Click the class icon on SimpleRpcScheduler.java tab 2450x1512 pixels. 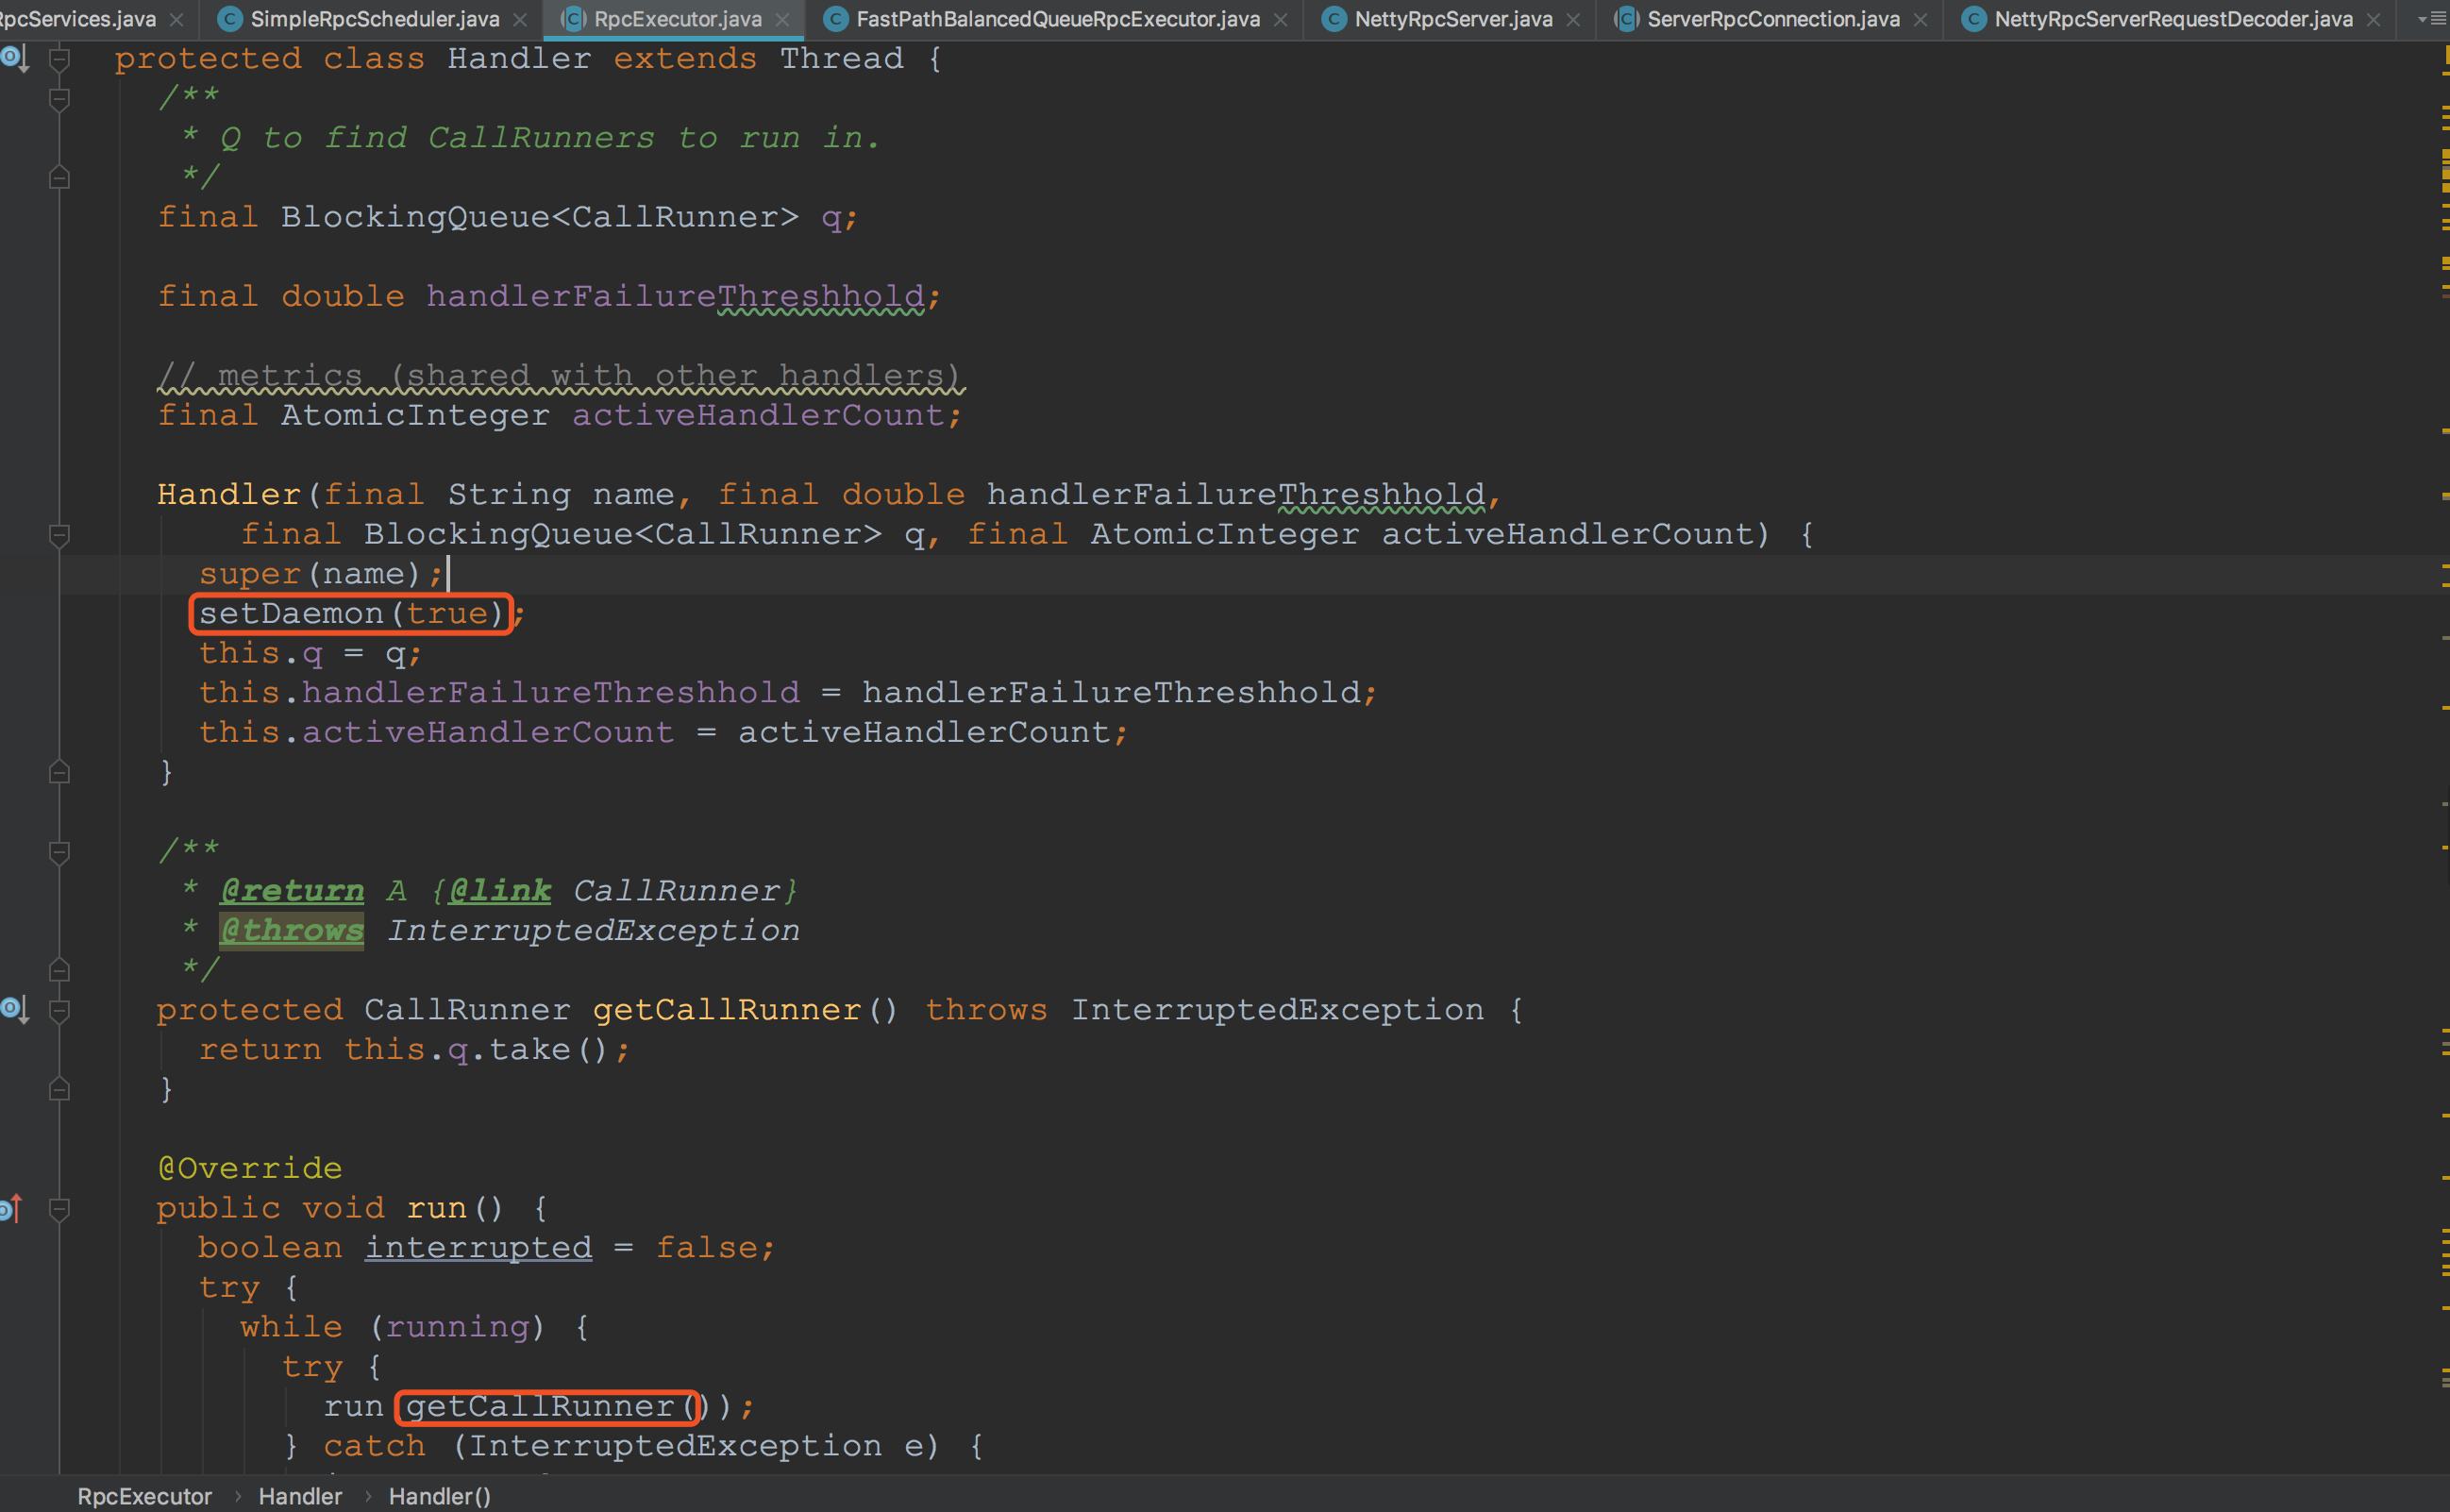click(x=230, y=19)
